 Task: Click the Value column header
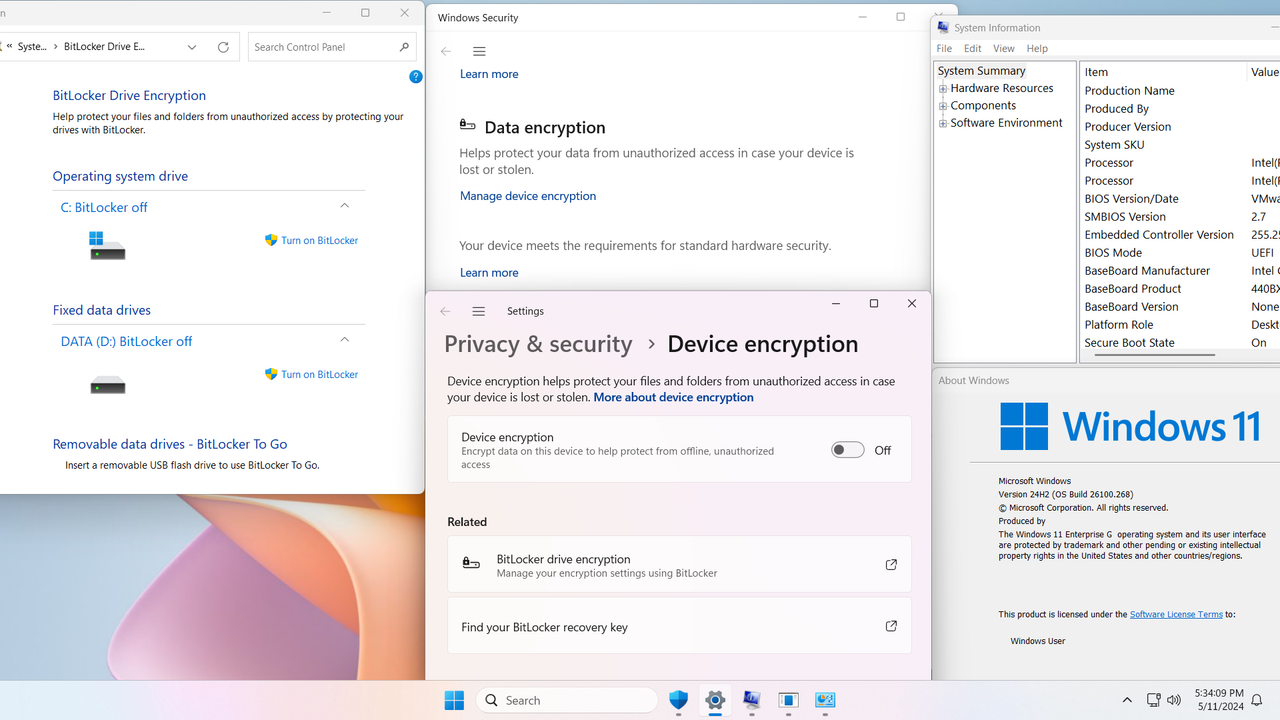(x=1263, y=72)
